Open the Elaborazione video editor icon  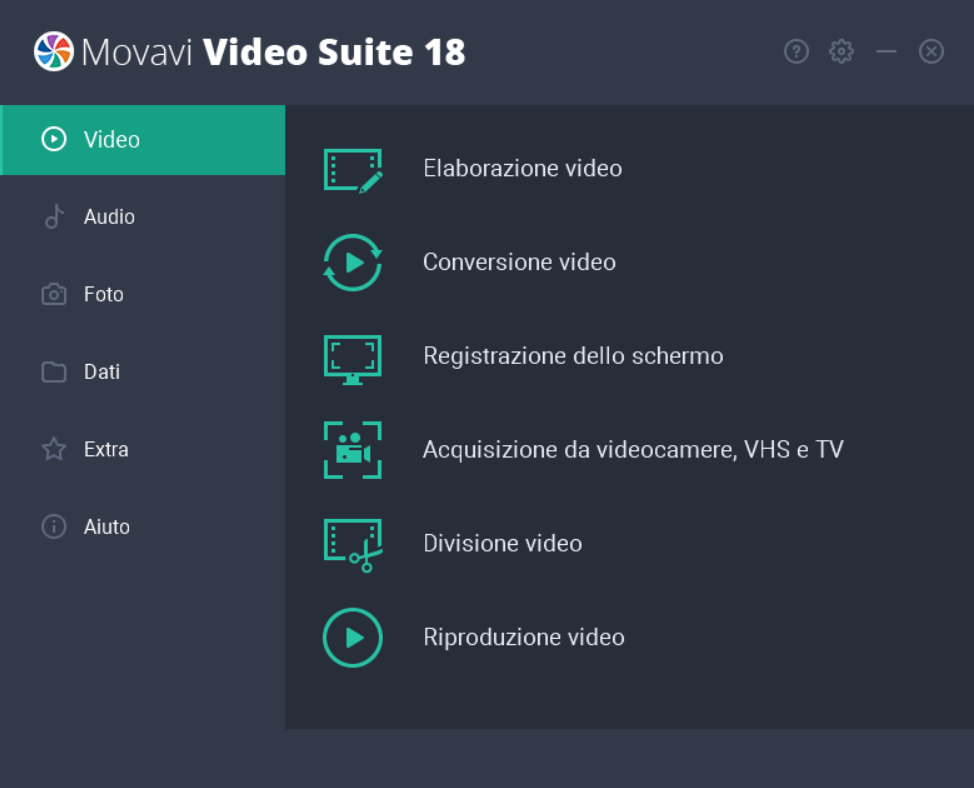pyautogui.click(x=353, y=170)
